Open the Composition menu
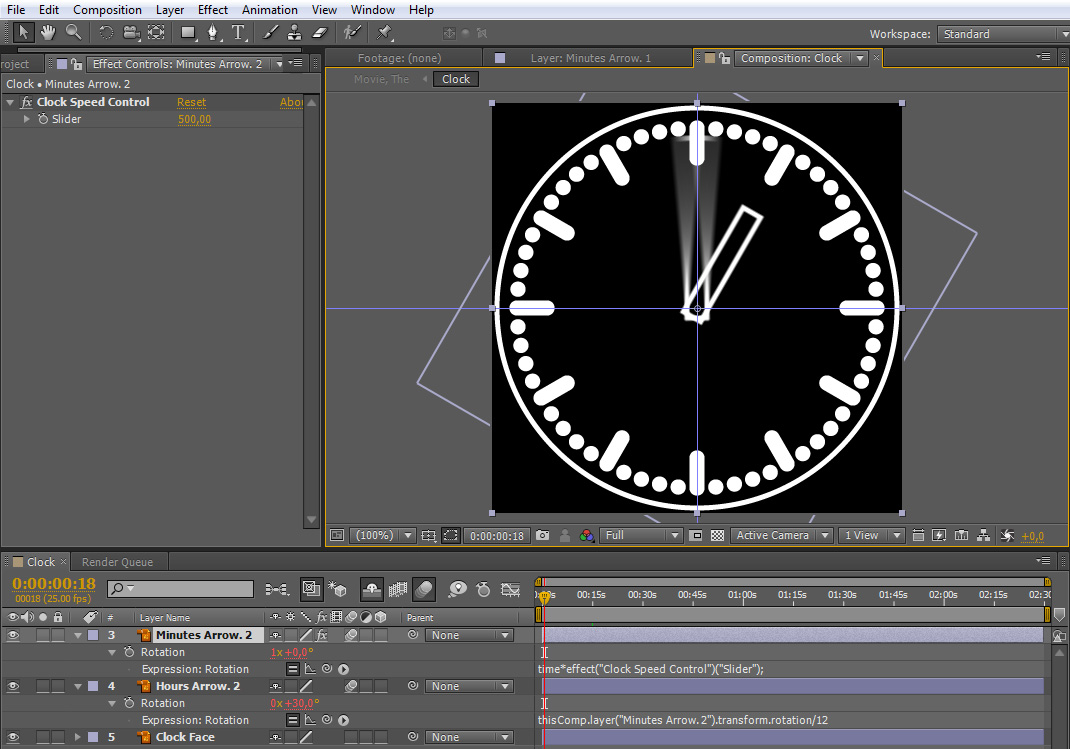 pos(107,10)
